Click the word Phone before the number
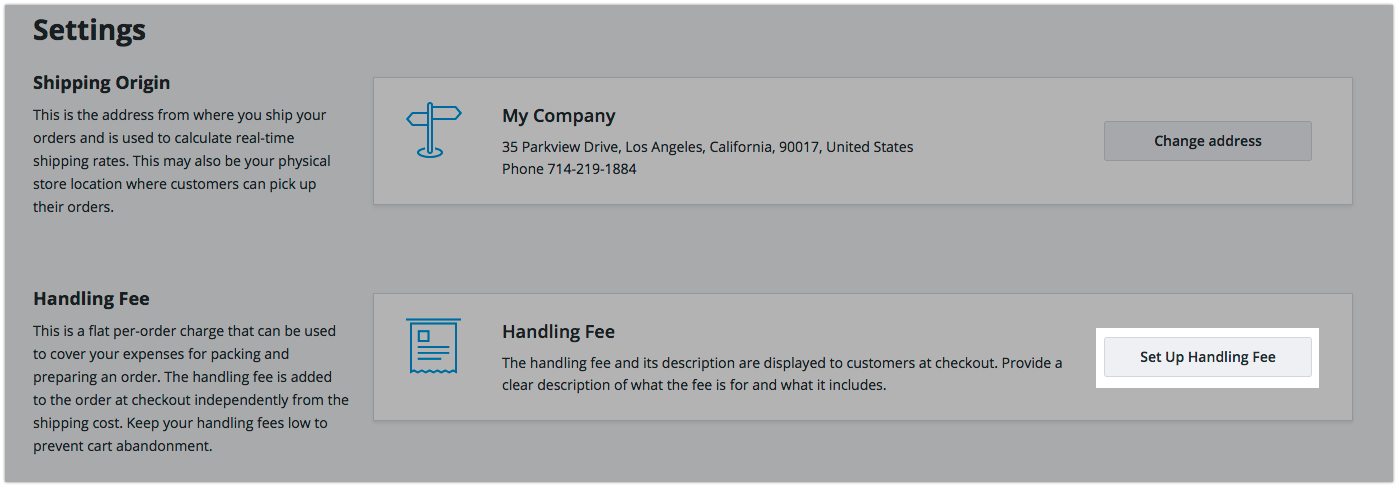This screenshot has width=1398, height=487. point(522,169)
